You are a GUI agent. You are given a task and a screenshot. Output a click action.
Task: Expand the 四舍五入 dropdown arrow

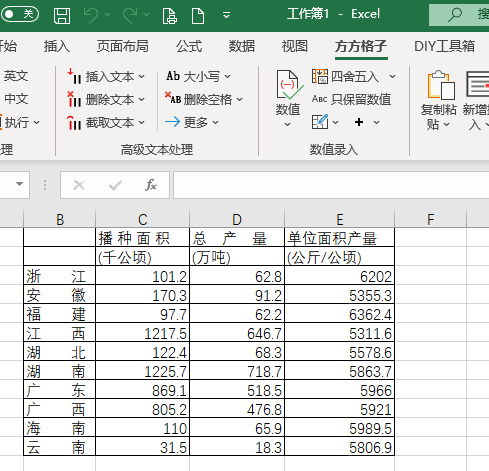pos(393,77)
